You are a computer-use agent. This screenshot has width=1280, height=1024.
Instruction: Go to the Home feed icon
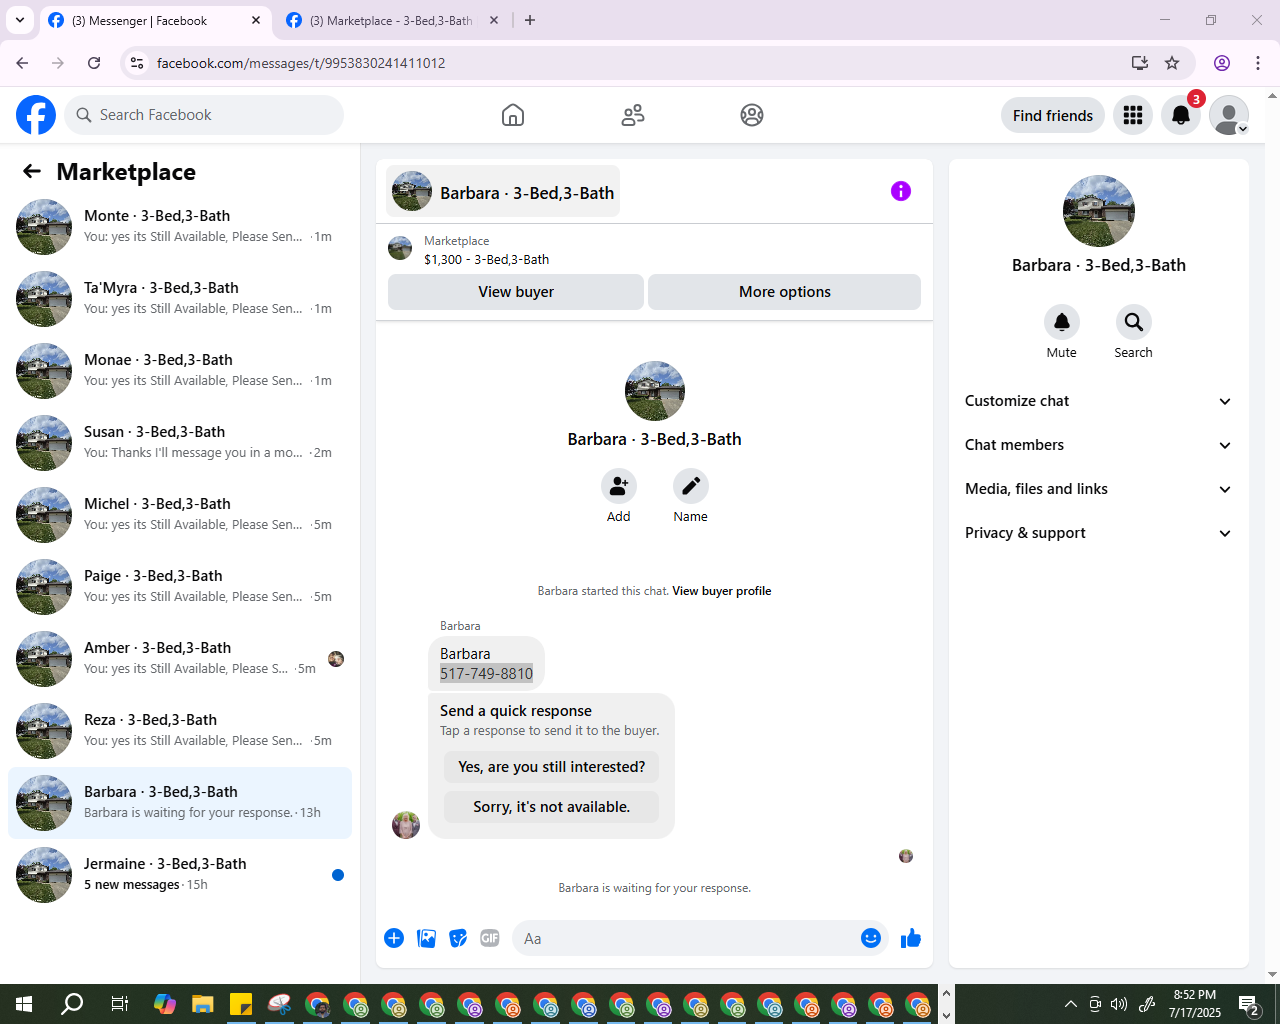(513, 115)
